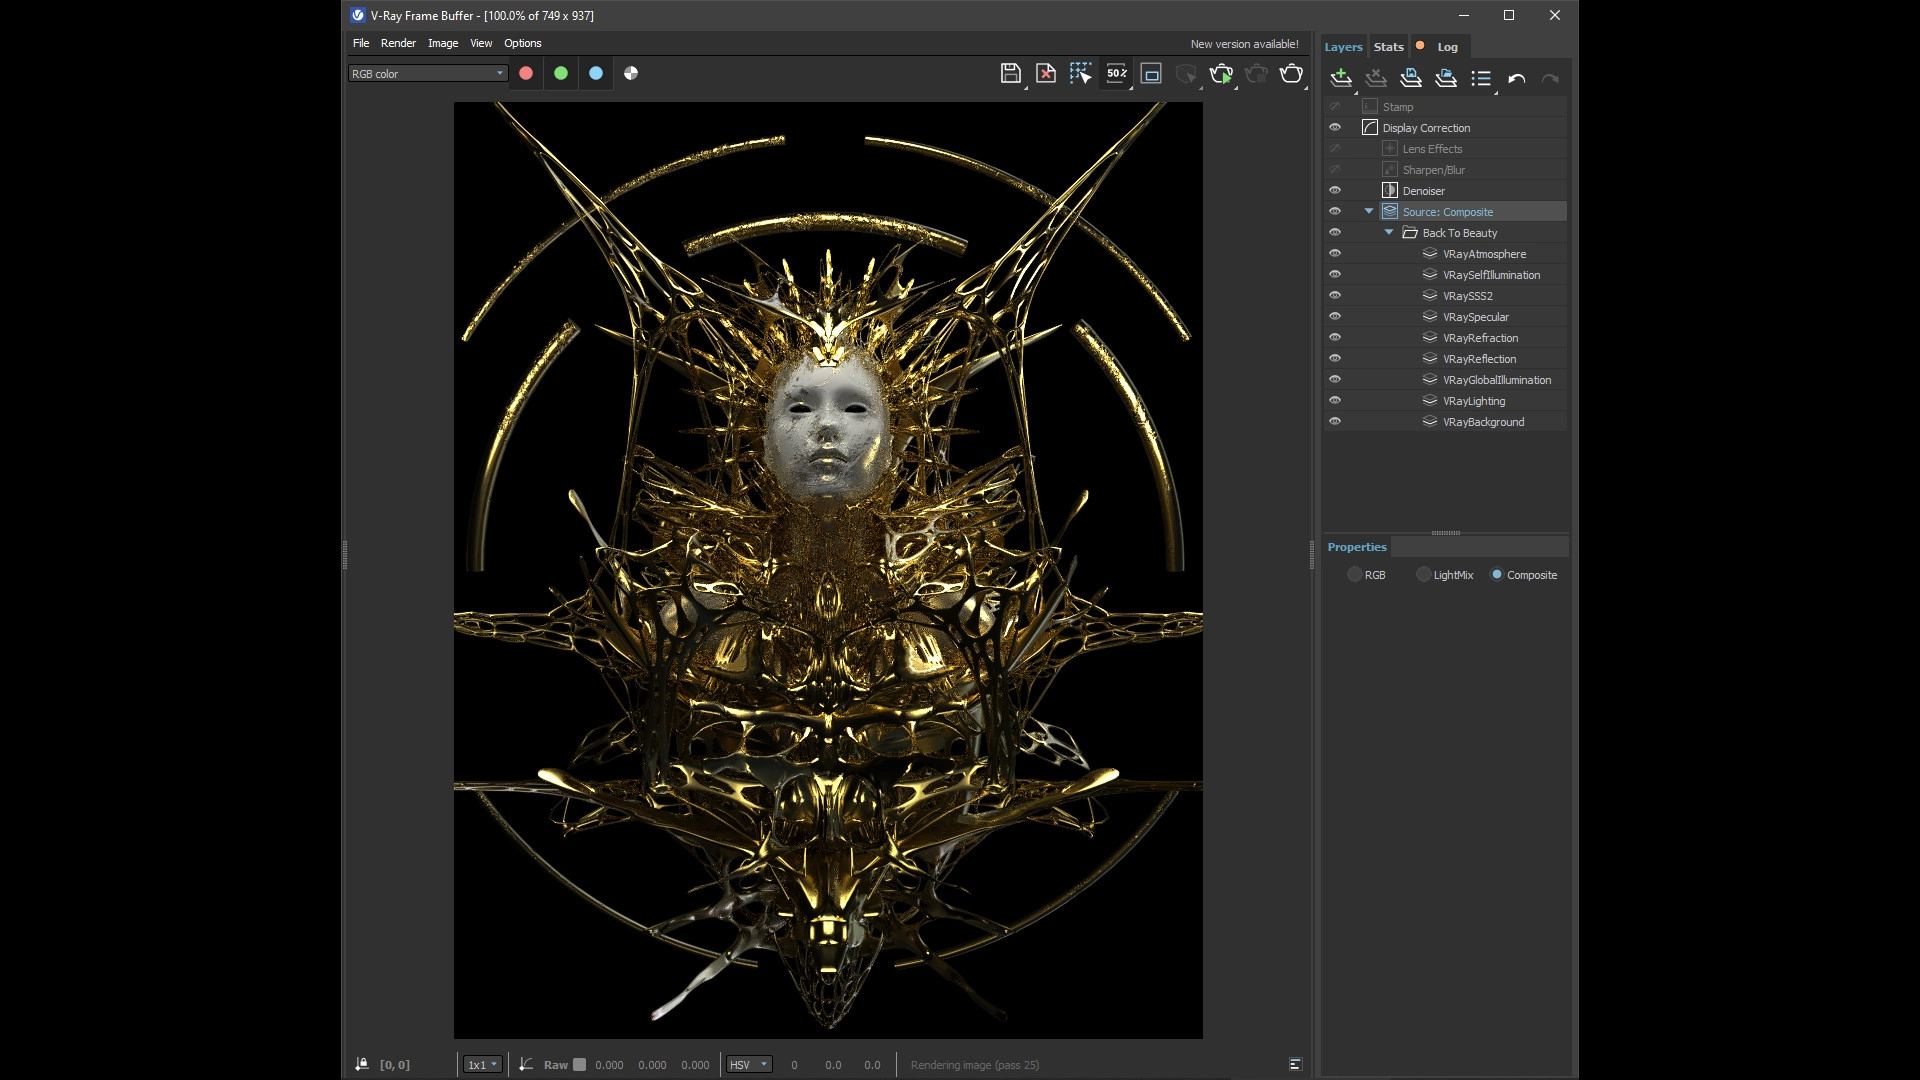Click the undo arrow in Layers panel
This screenshot has width=1920, height=1080.
(1516, 79)
